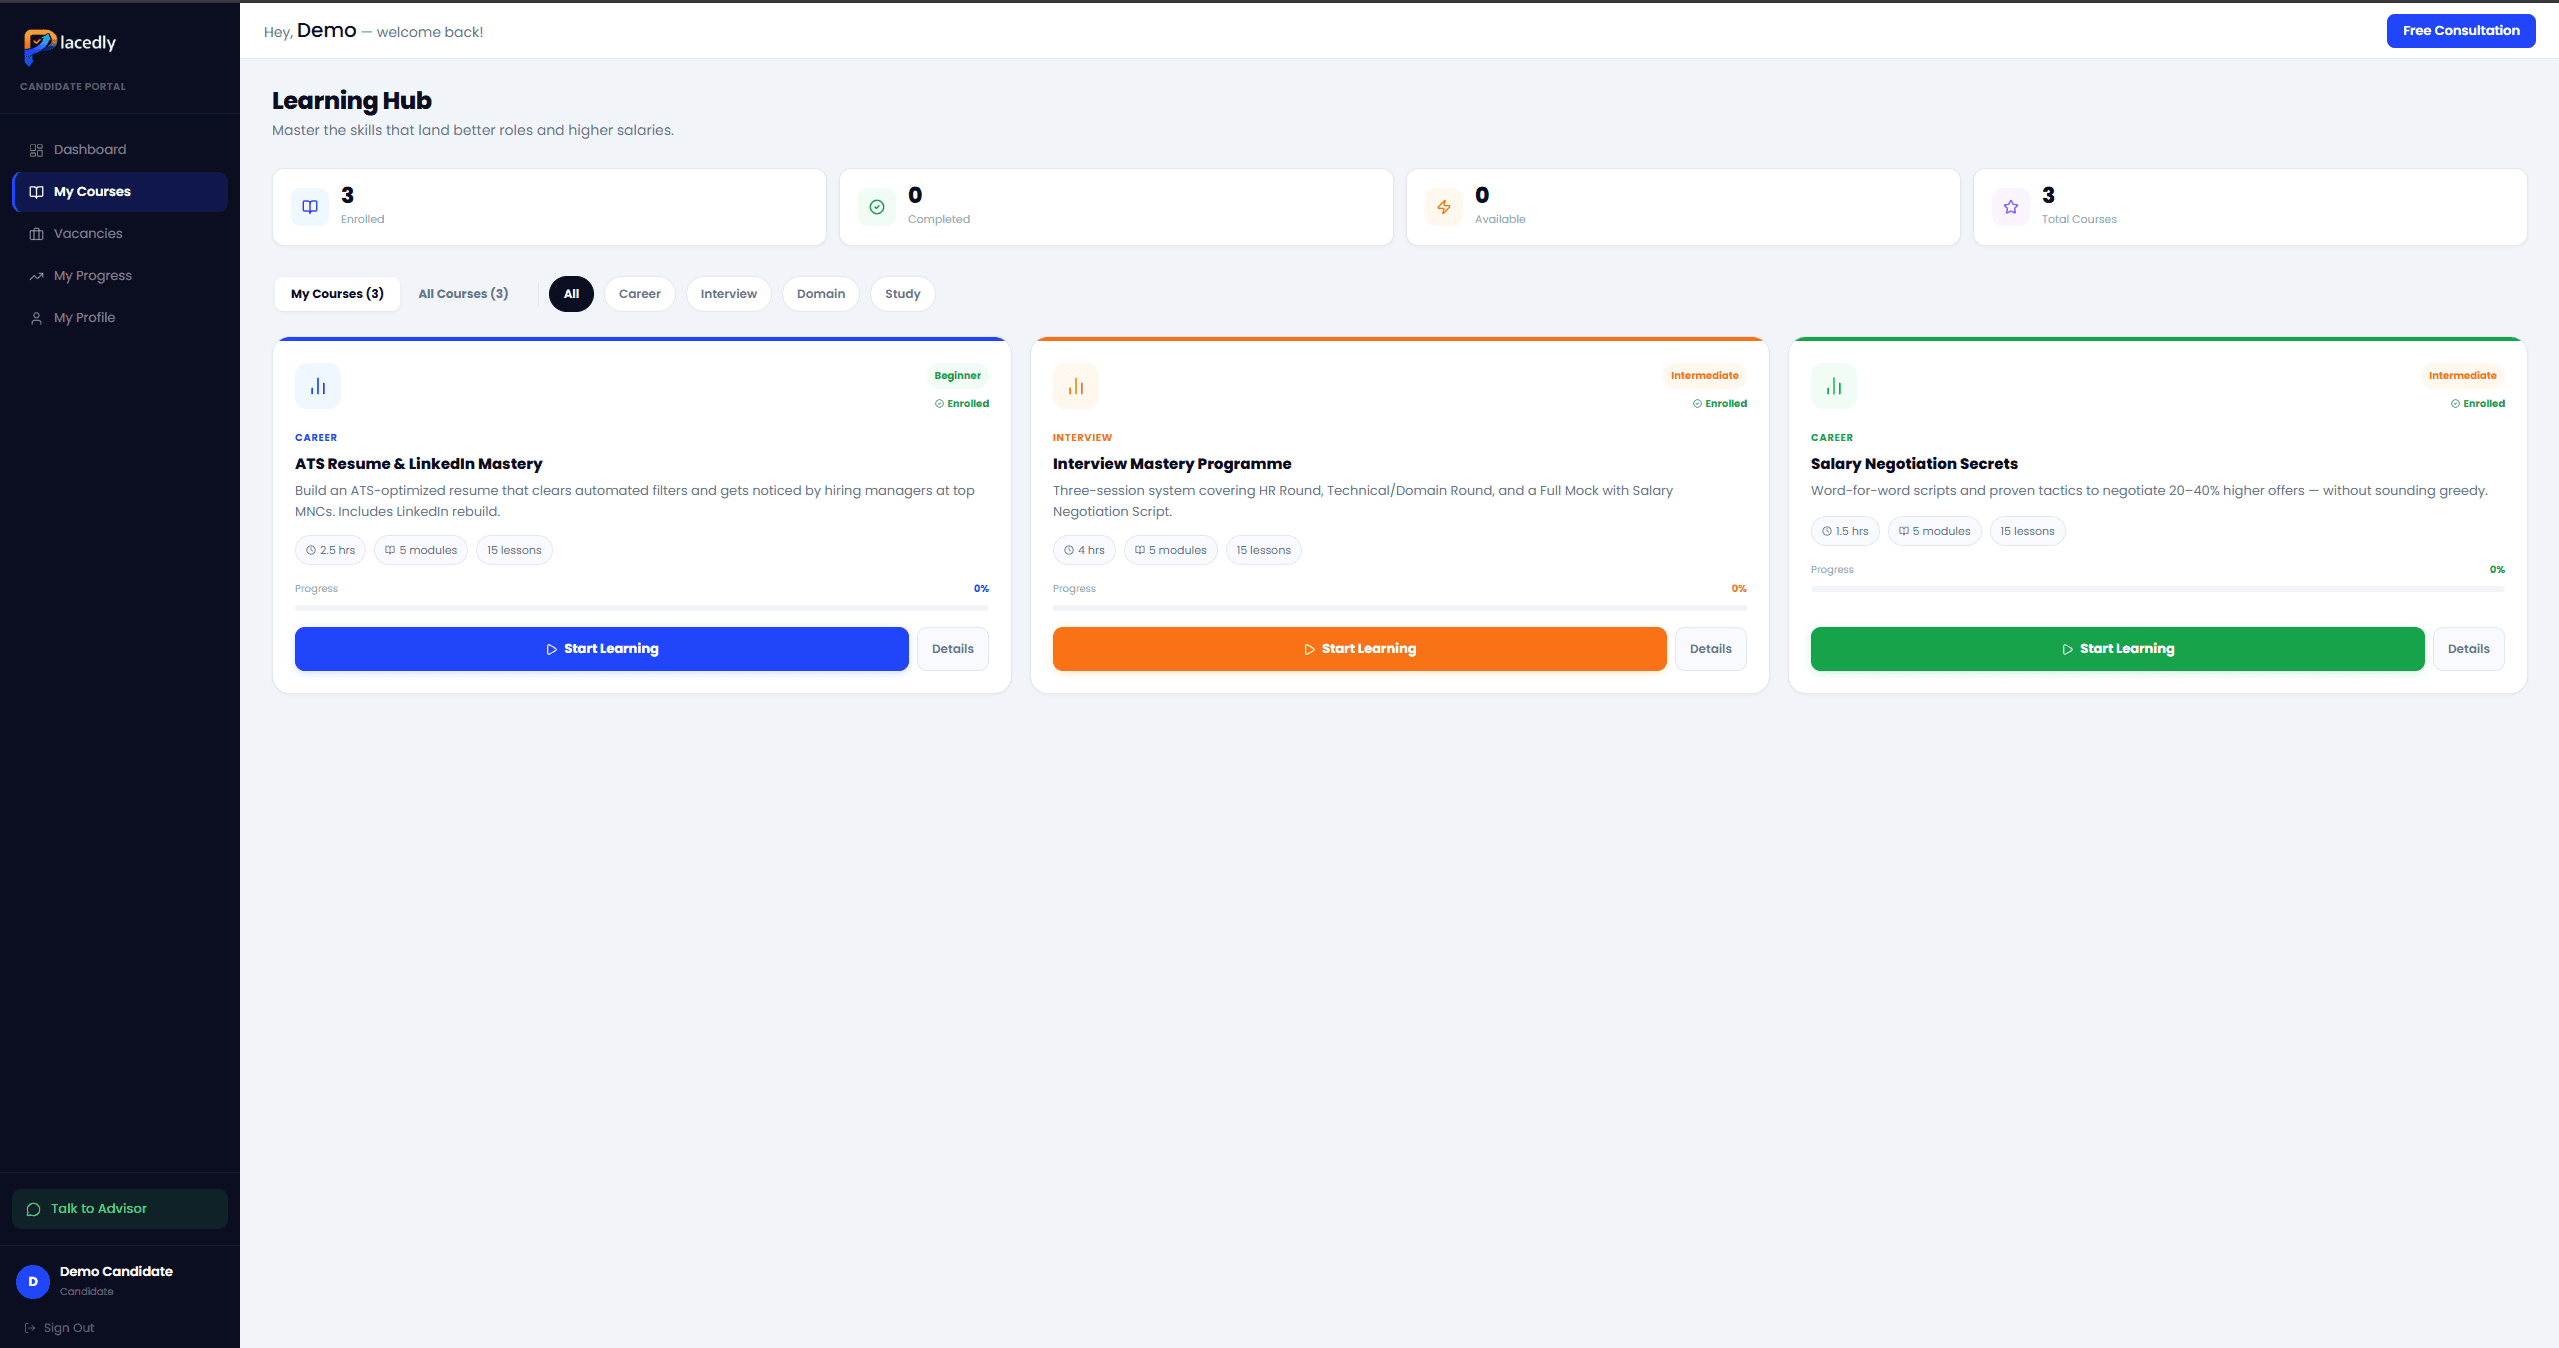Filter courses by Interview
Image resolution: width=2559 pixels, height=1348 pixels.
pos(729,294)
